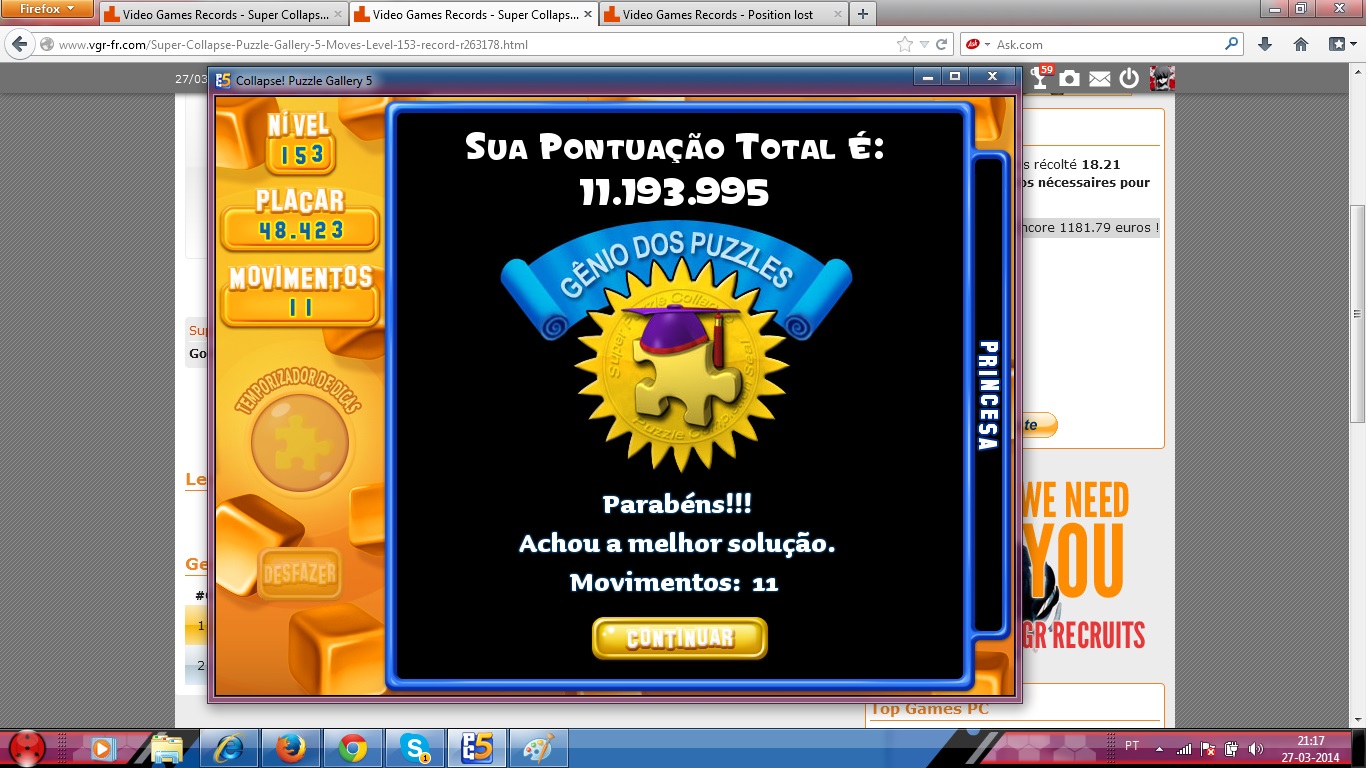Click the user avatar picture
The image size is (1366, 768).
tap(1161, 78)
